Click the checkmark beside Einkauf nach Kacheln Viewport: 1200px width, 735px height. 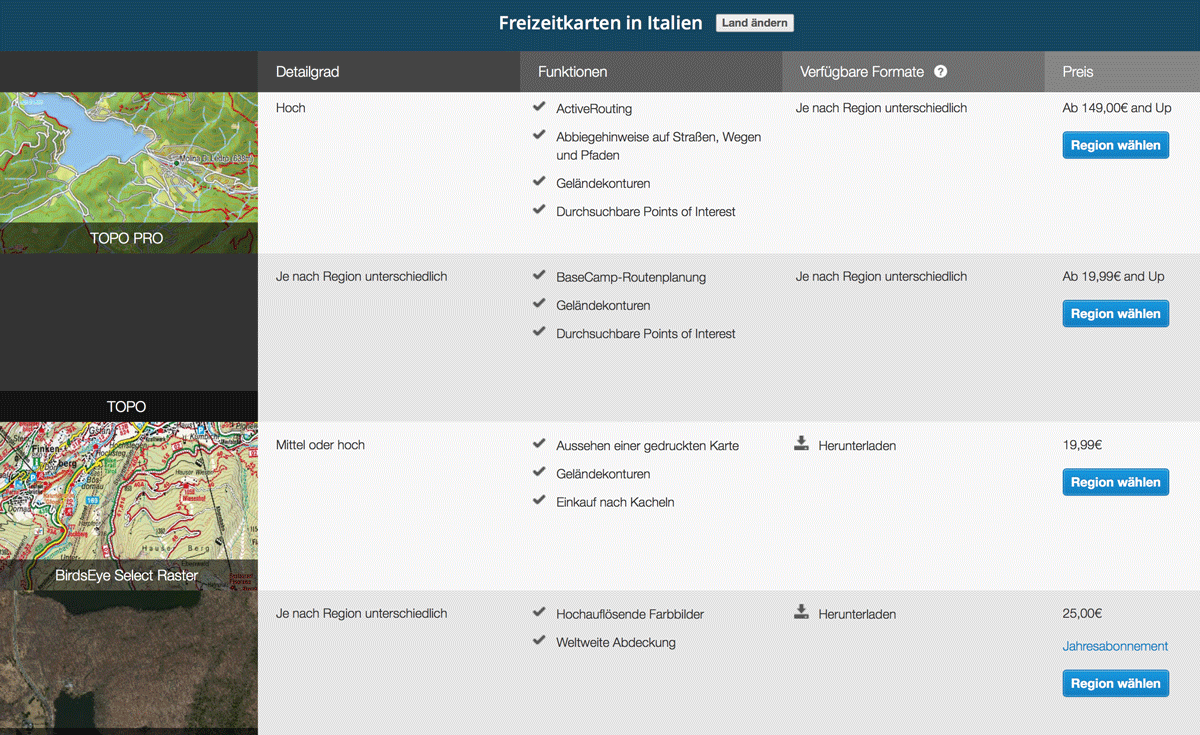(x=539, y=500)
